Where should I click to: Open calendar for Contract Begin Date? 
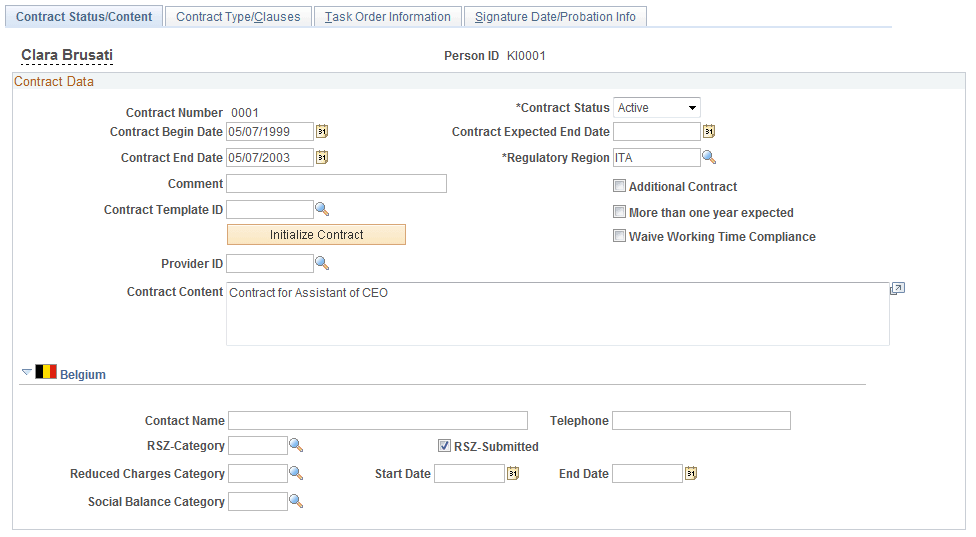[322, 131]
